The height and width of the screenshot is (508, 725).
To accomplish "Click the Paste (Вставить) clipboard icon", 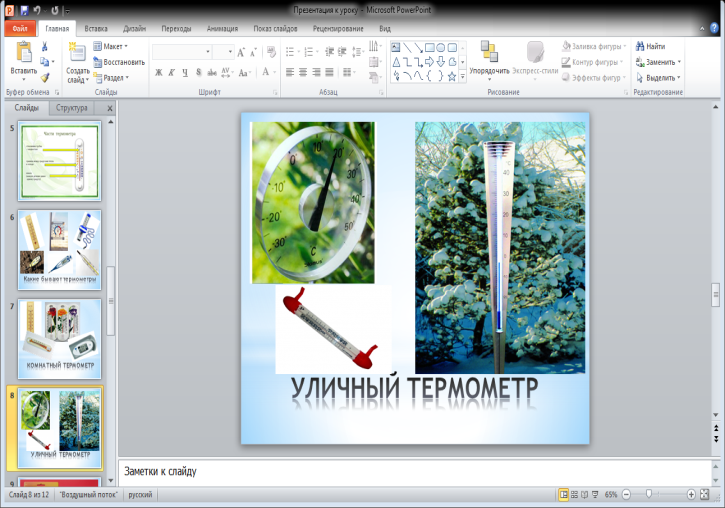I will click(23, 52).
